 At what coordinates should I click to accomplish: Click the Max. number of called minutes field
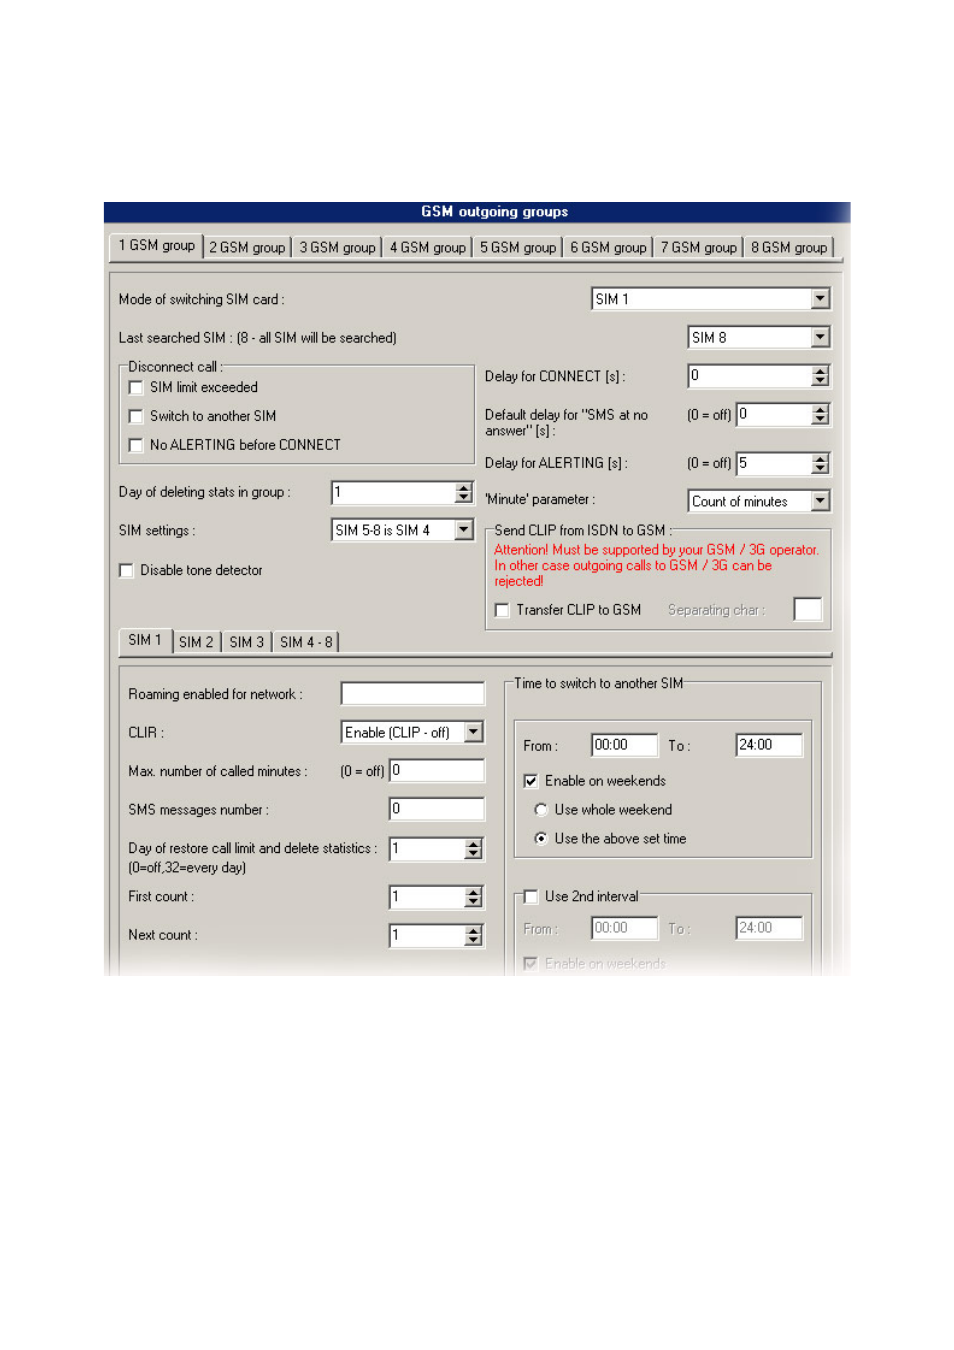point(437,771)
